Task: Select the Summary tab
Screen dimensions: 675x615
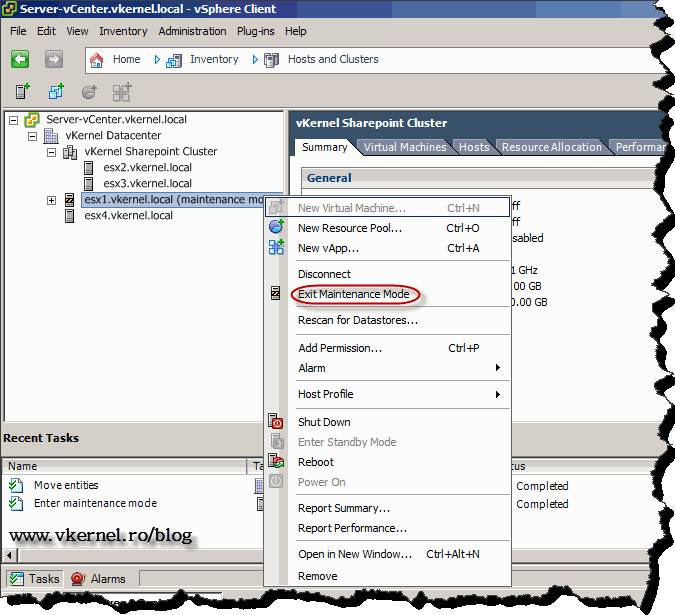Action: click(x=325, y=147)
